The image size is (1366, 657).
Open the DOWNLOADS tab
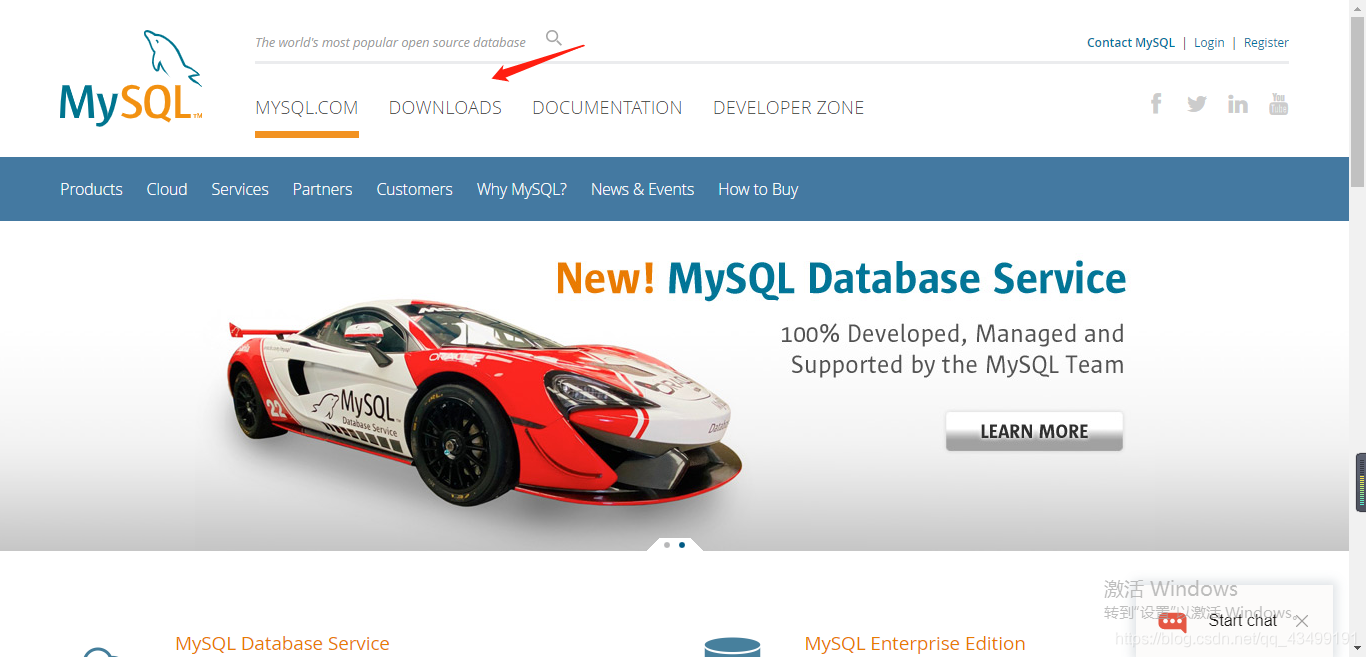point(445,108)
